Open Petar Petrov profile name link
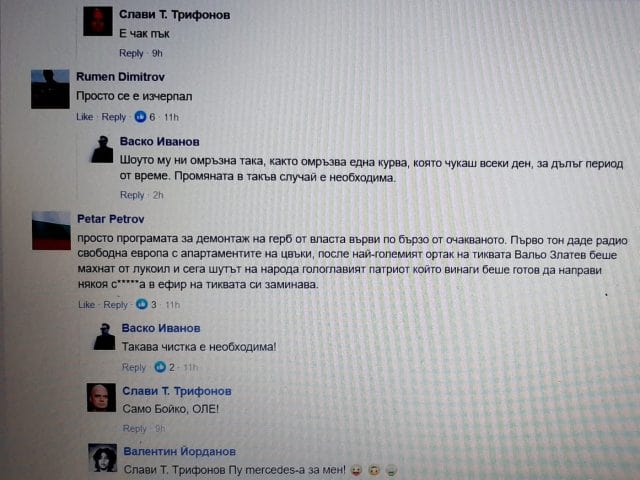This screenshot has height=480, width=640. pyautogui.click(x=111, y=219)
